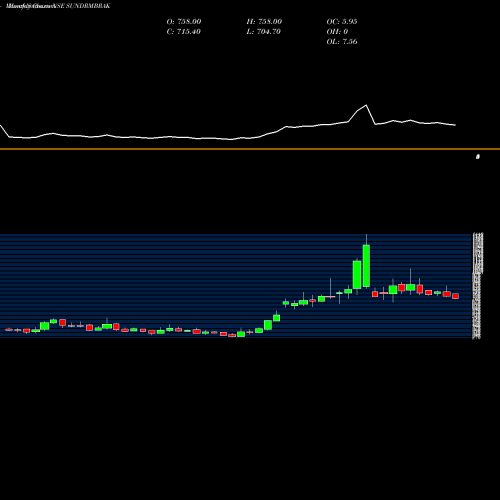Select the close price text C: 715.40

pyautogui.click(x=184, y=32)
